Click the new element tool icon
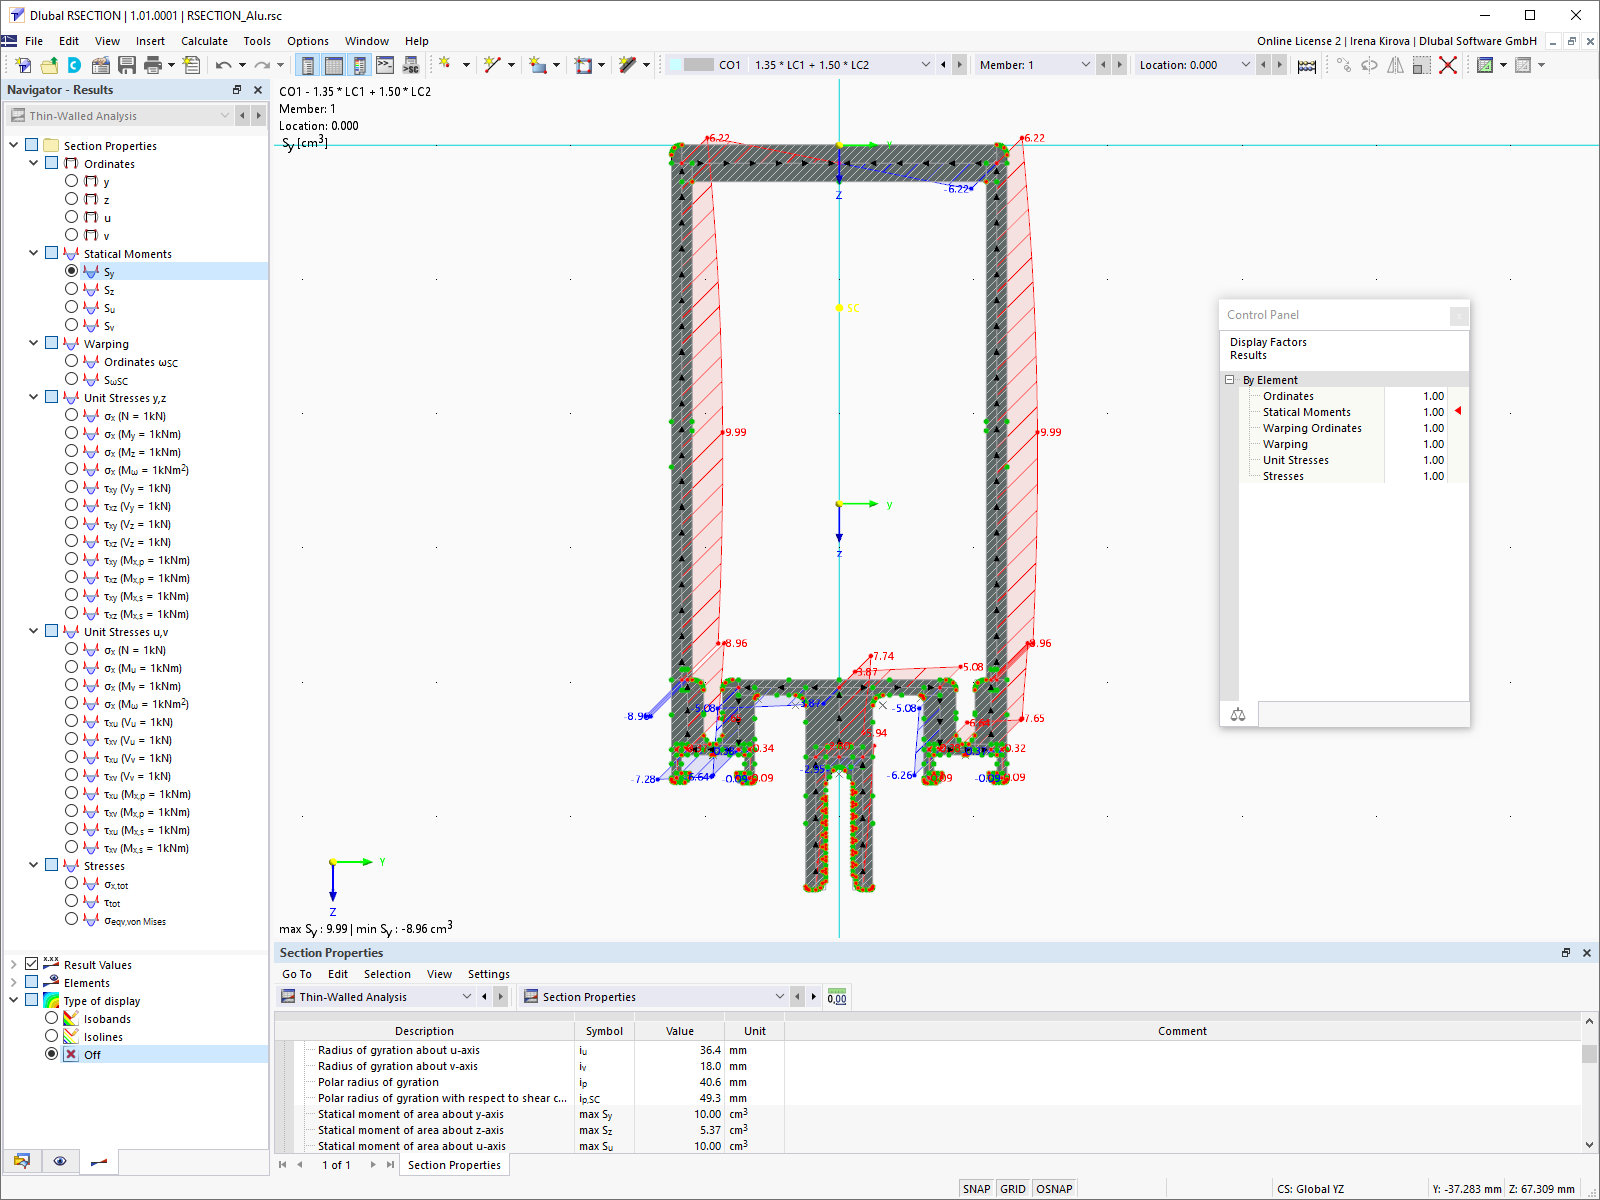Viewport: 1600px width, 1200px height. tap(627, 65)
